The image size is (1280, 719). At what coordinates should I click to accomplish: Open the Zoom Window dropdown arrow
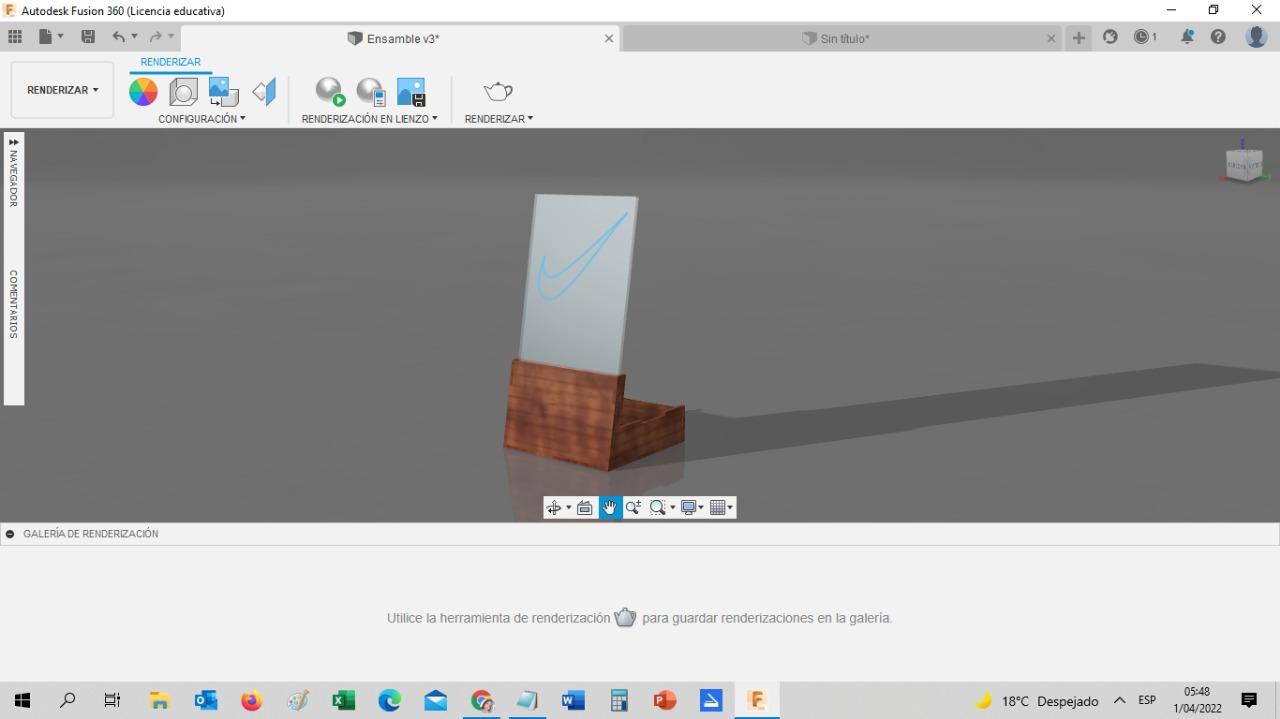click(x=672, y=508)
